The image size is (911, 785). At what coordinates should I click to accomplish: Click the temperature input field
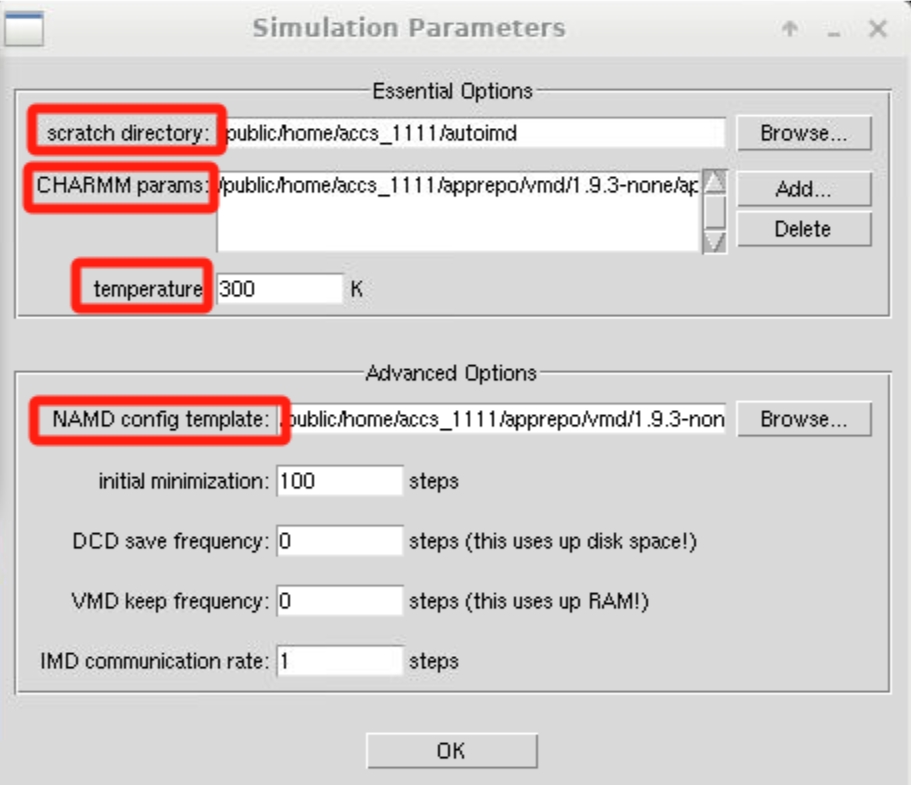279,290
